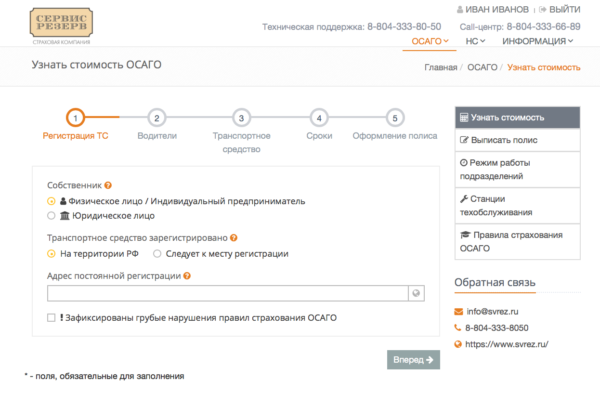
Task: Open Узнать стоимость sidebar item
Action: coord(517,117)
